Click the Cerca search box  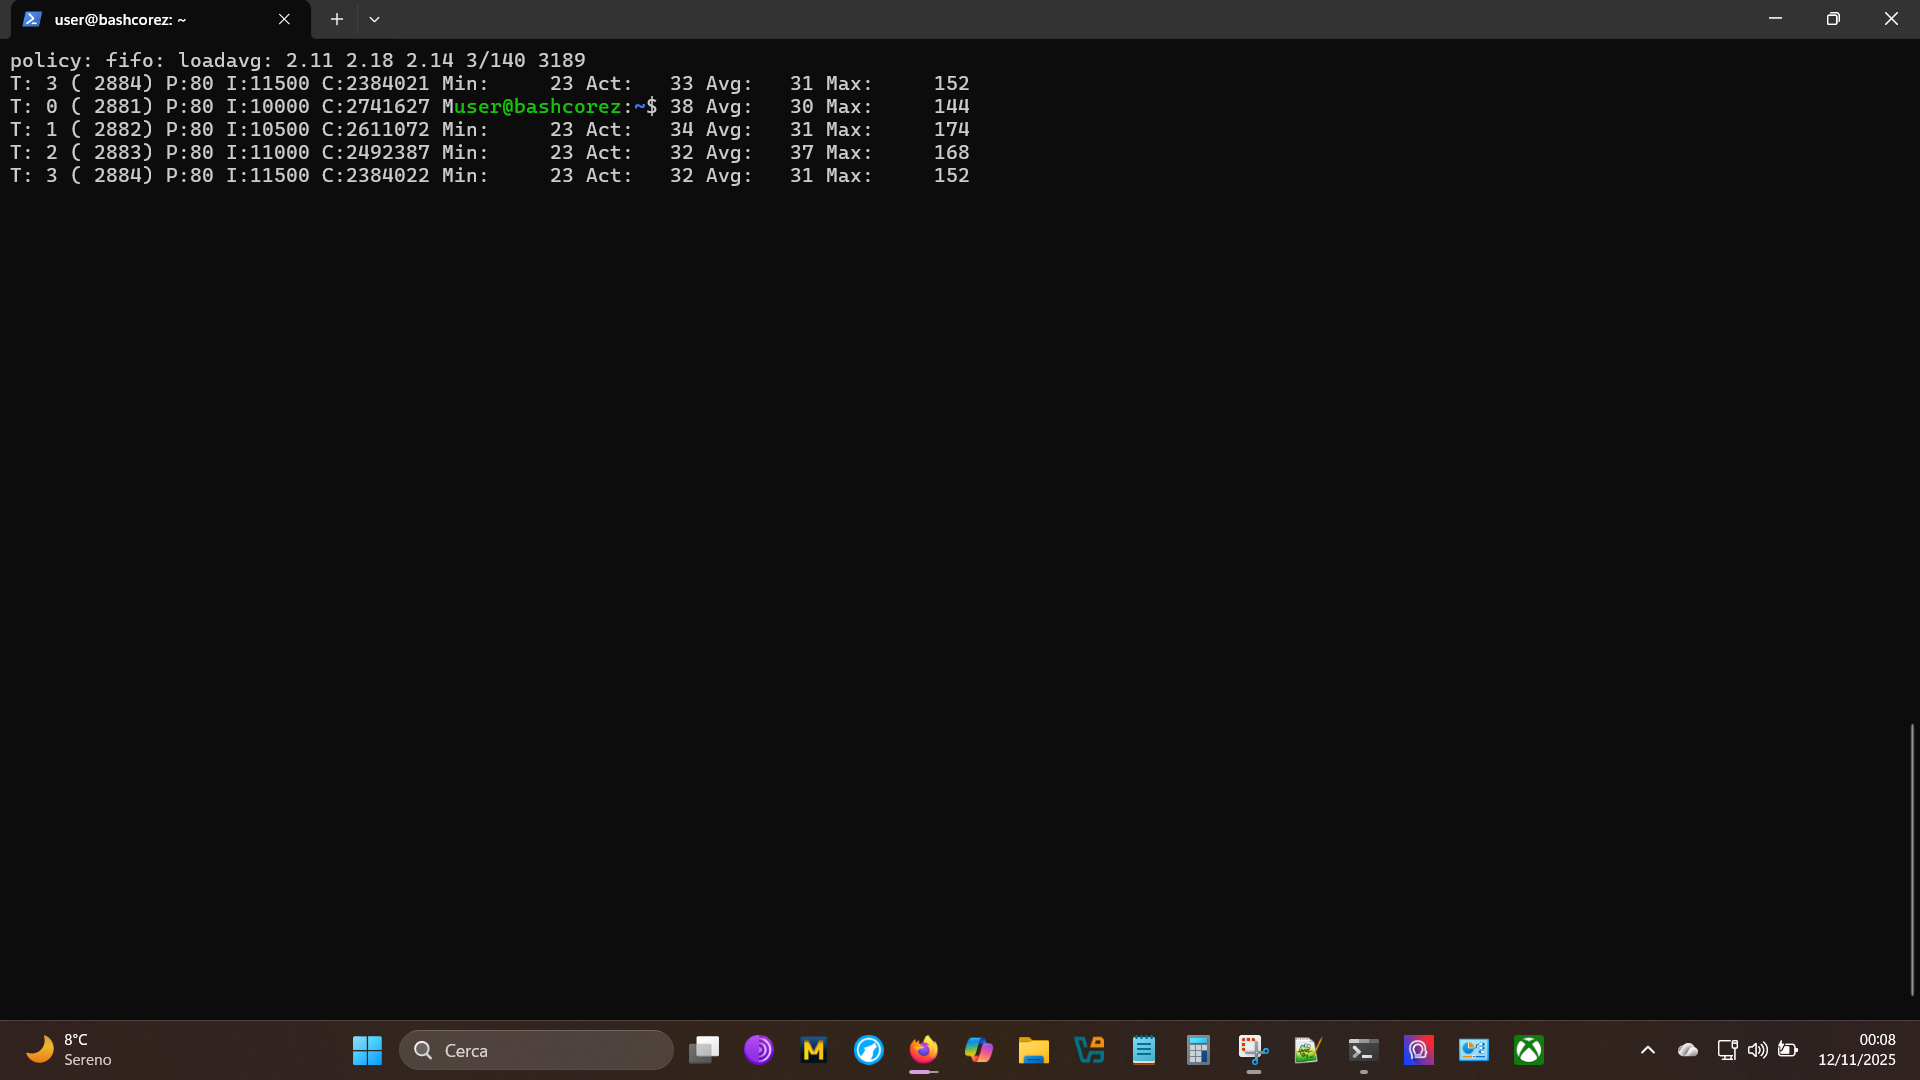(x=536, y=1050)
